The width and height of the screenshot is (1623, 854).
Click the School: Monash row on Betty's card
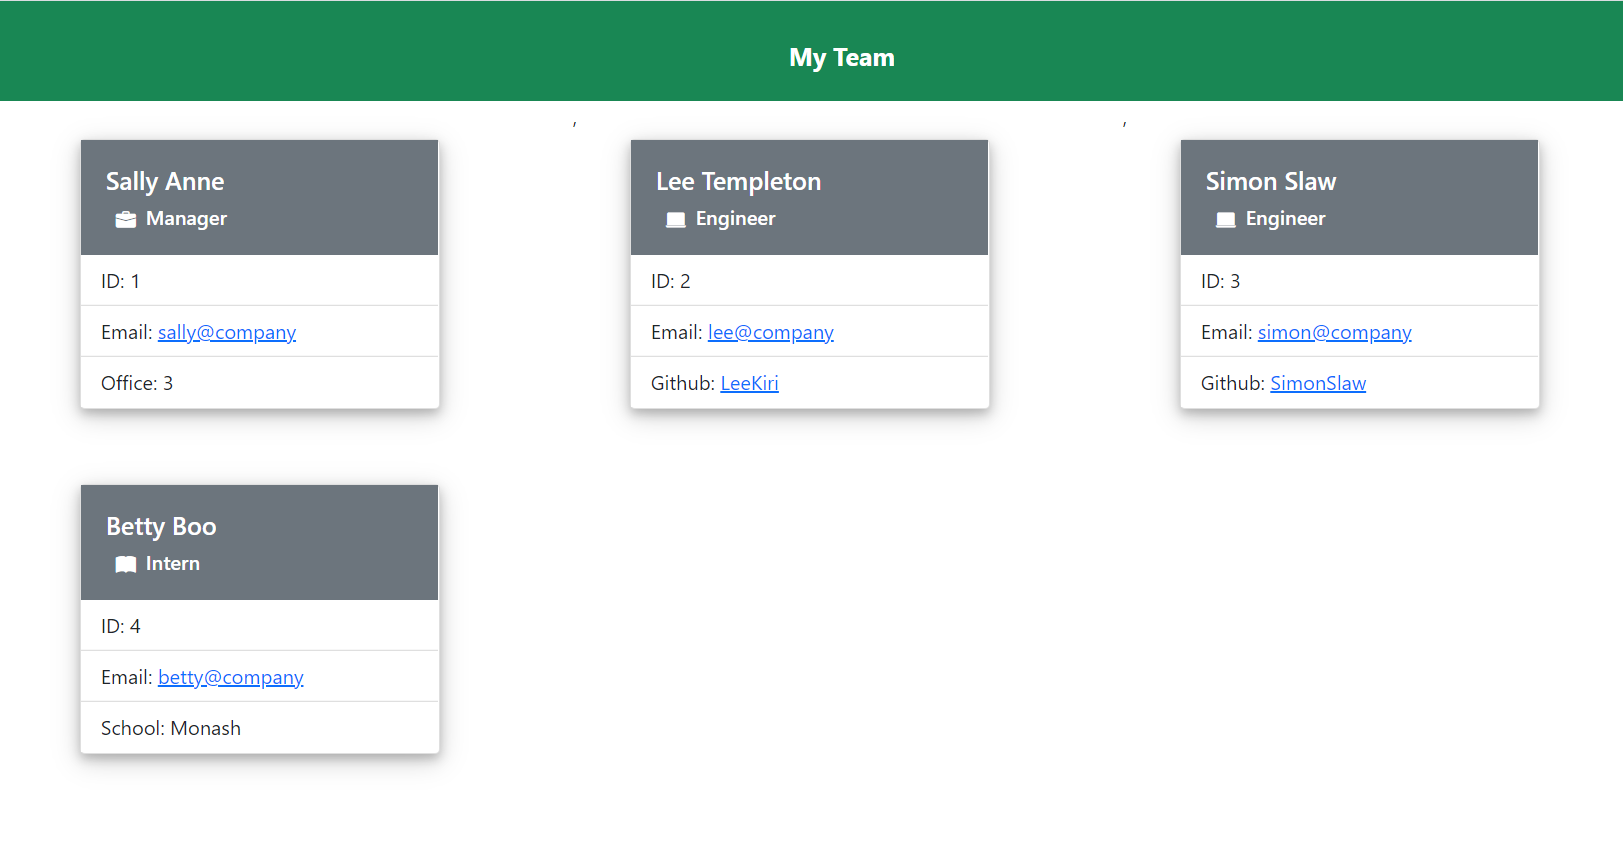pos(259,727)
